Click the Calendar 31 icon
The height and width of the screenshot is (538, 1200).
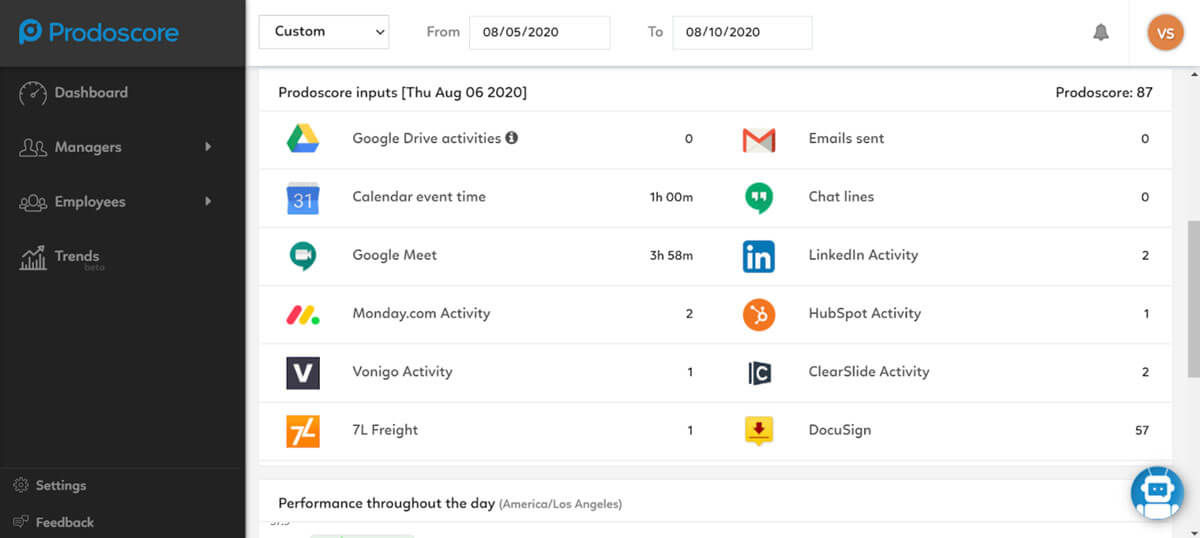(x=303, y=198)
